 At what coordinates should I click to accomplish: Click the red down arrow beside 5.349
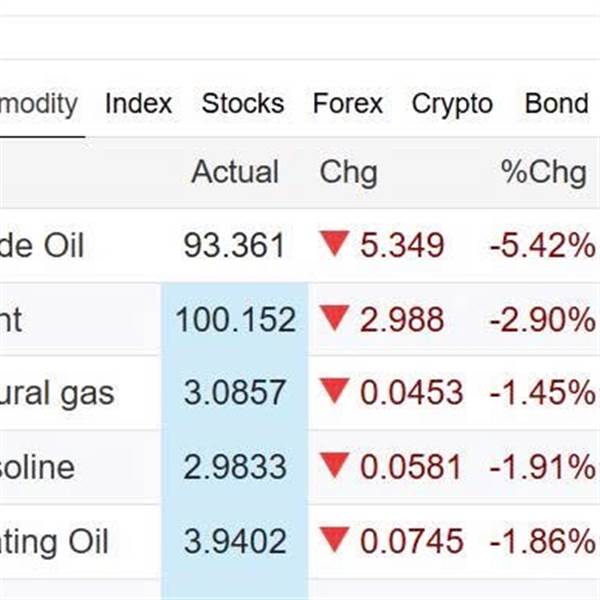[335, 244]
